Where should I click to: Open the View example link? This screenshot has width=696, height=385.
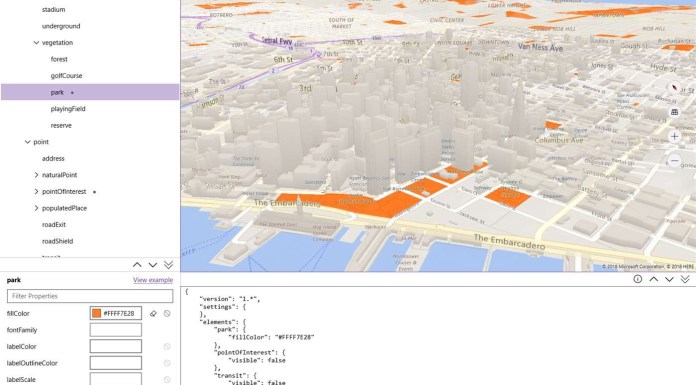pos(153,280)
